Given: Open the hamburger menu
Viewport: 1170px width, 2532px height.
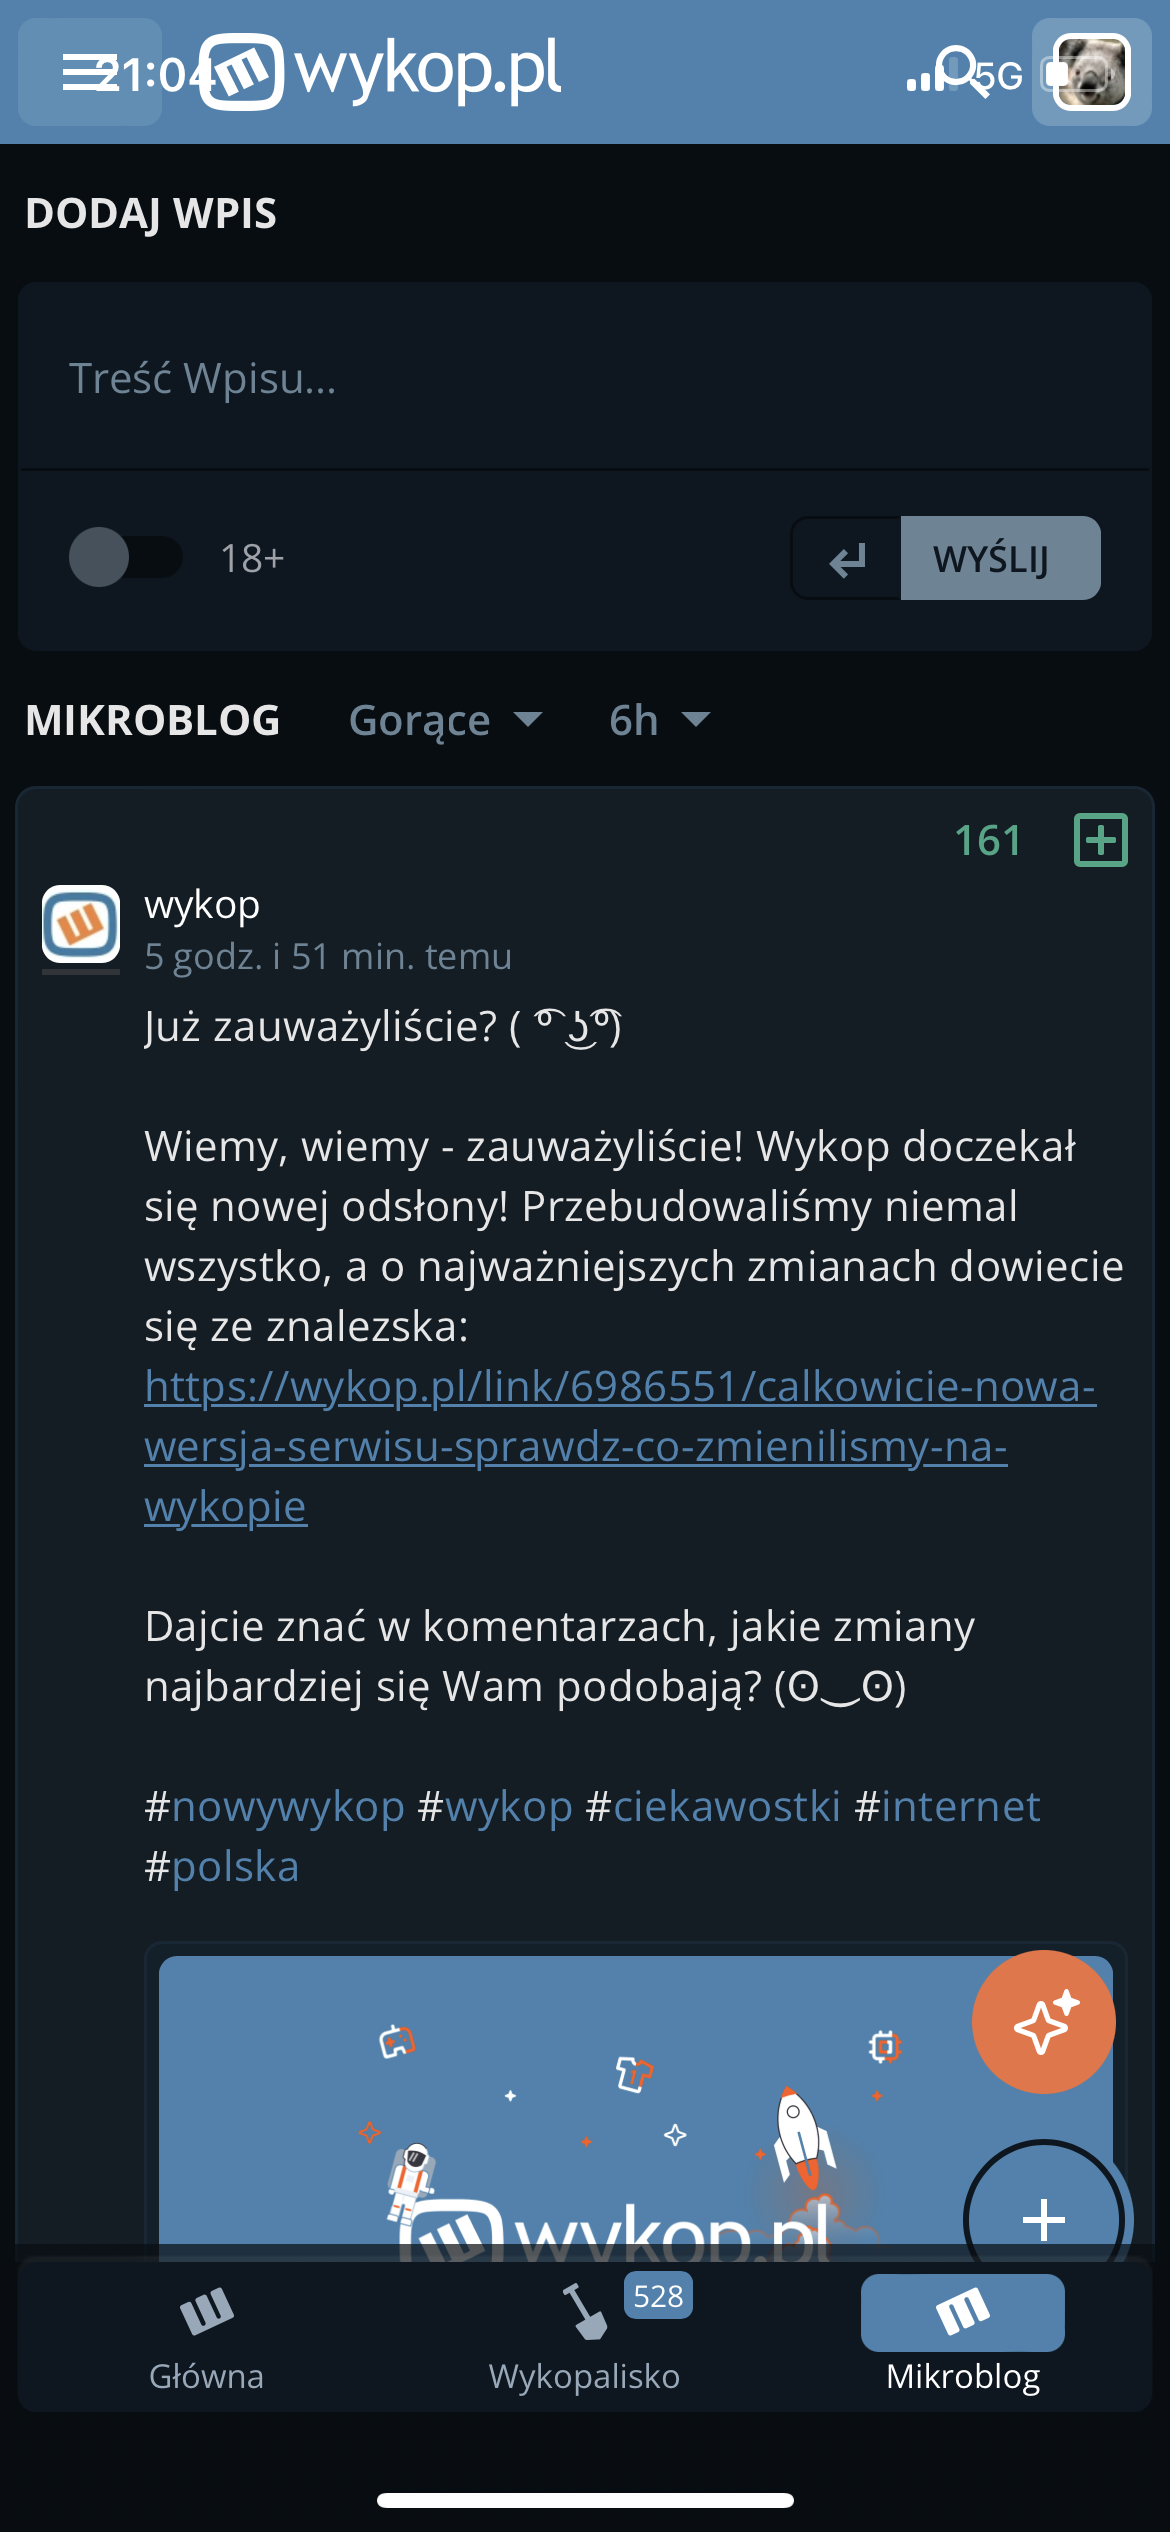Looking at the screenshot, I should pyautogui.click(x=88, y=72).
